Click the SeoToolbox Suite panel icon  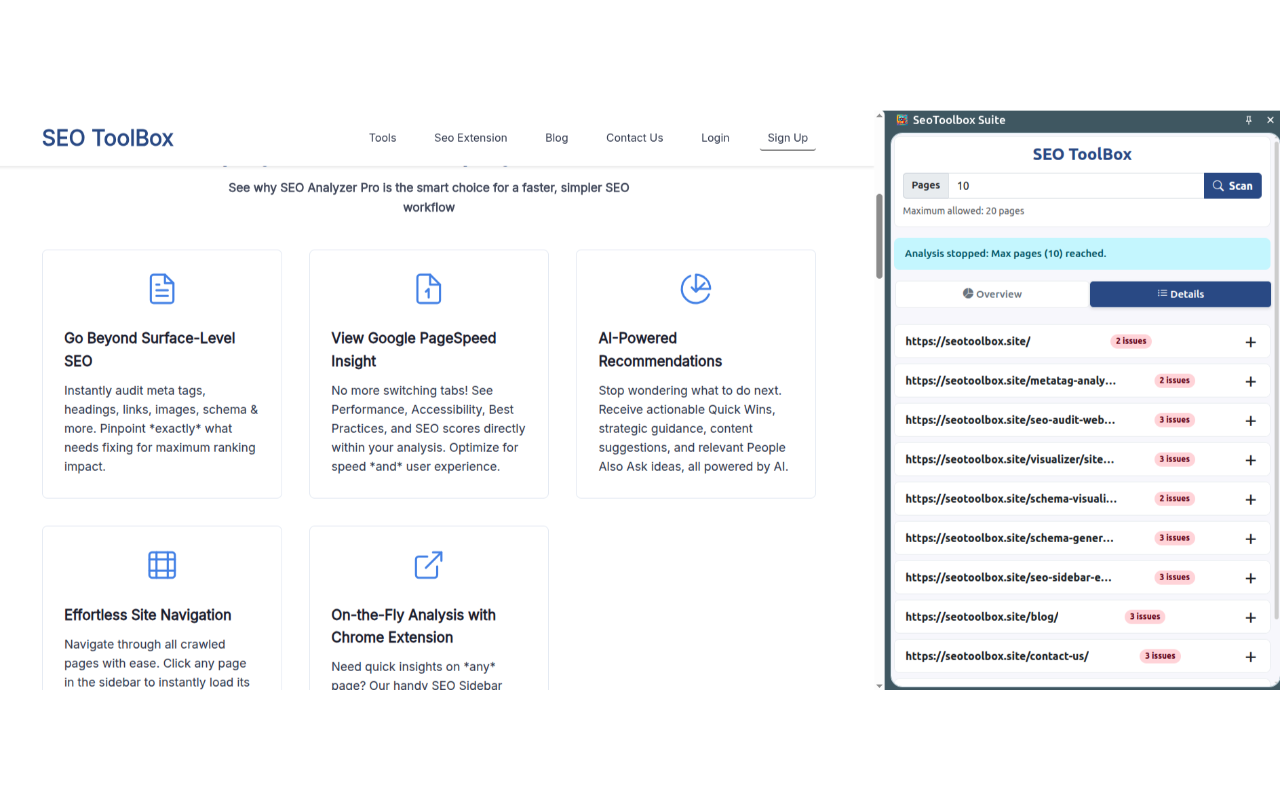903,119
